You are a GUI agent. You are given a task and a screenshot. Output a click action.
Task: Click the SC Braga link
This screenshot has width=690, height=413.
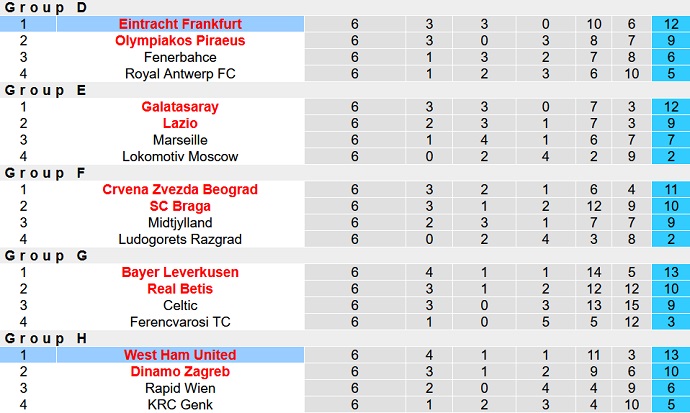(x=180, y=206)
